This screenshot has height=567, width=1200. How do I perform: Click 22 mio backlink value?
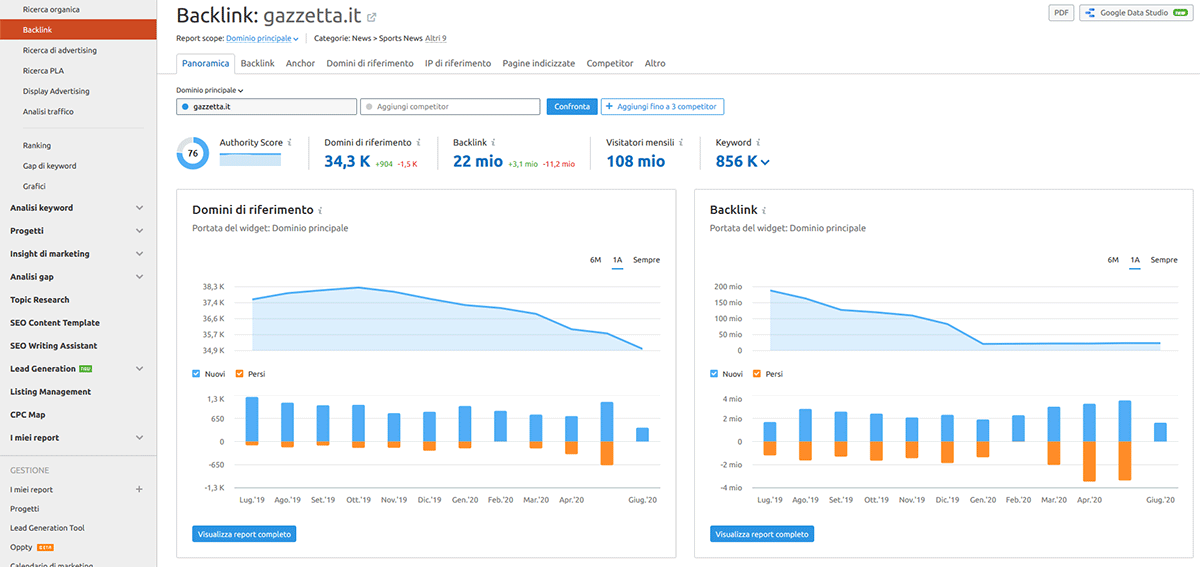click(478, 161)
